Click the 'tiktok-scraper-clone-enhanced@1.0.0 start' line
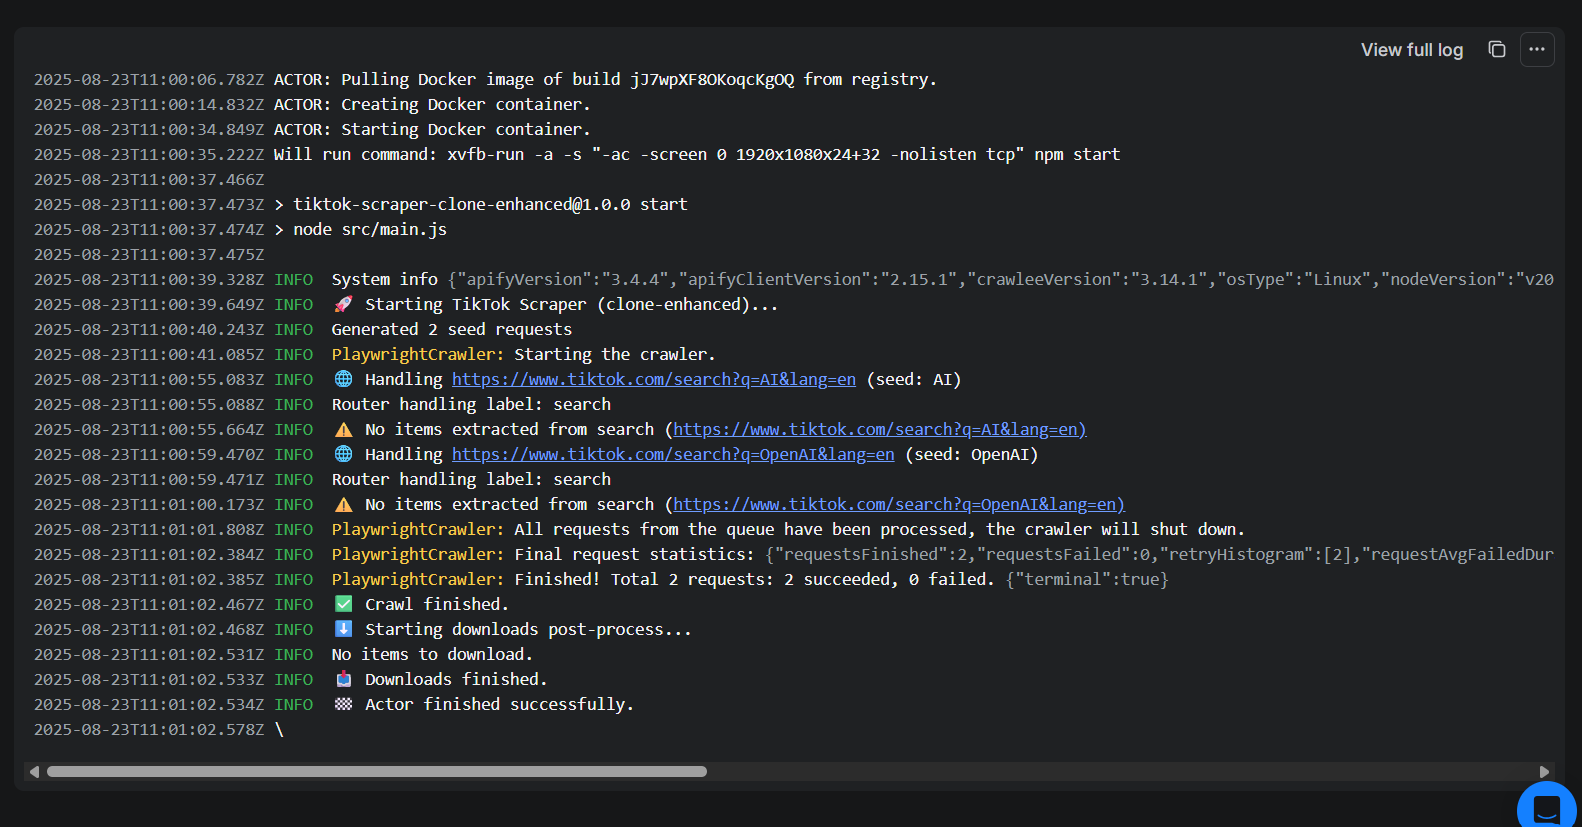 coord(481,205)
